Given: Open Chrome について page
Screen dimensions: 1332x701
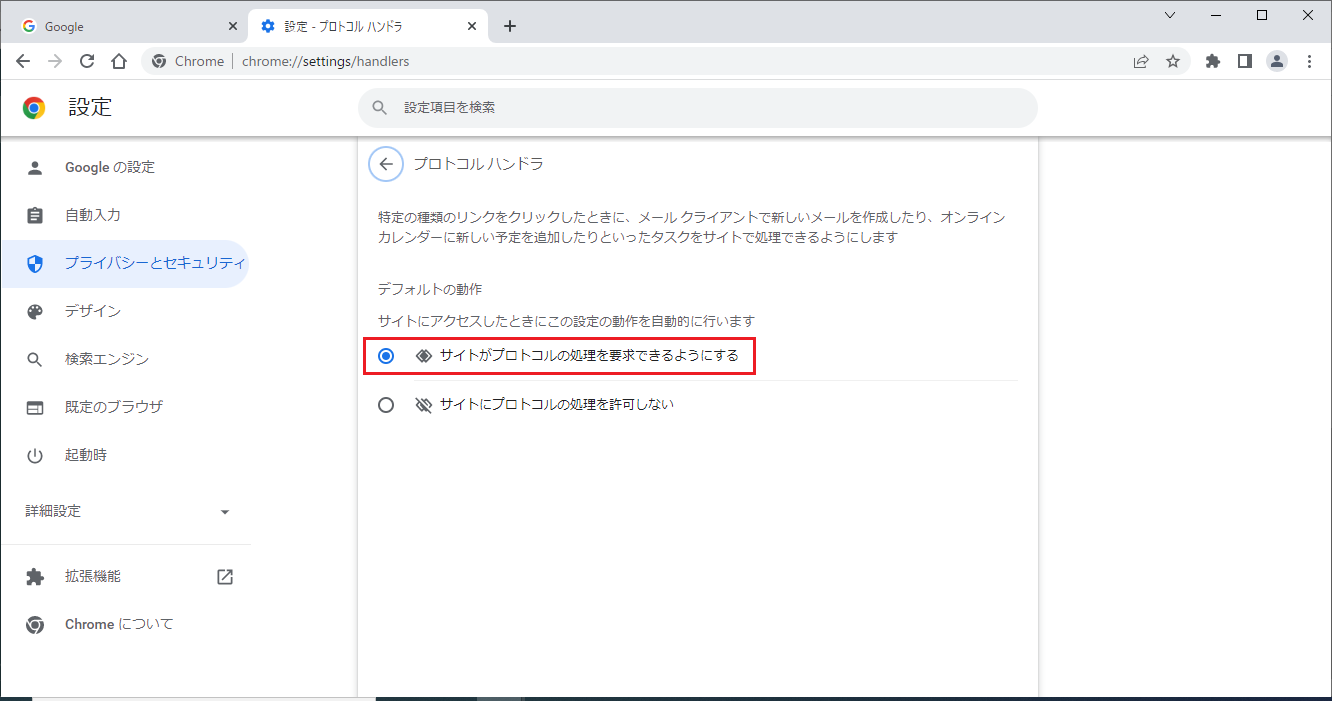Looking at the screenshot, I should pyautogui.click(x=119, y=624).
